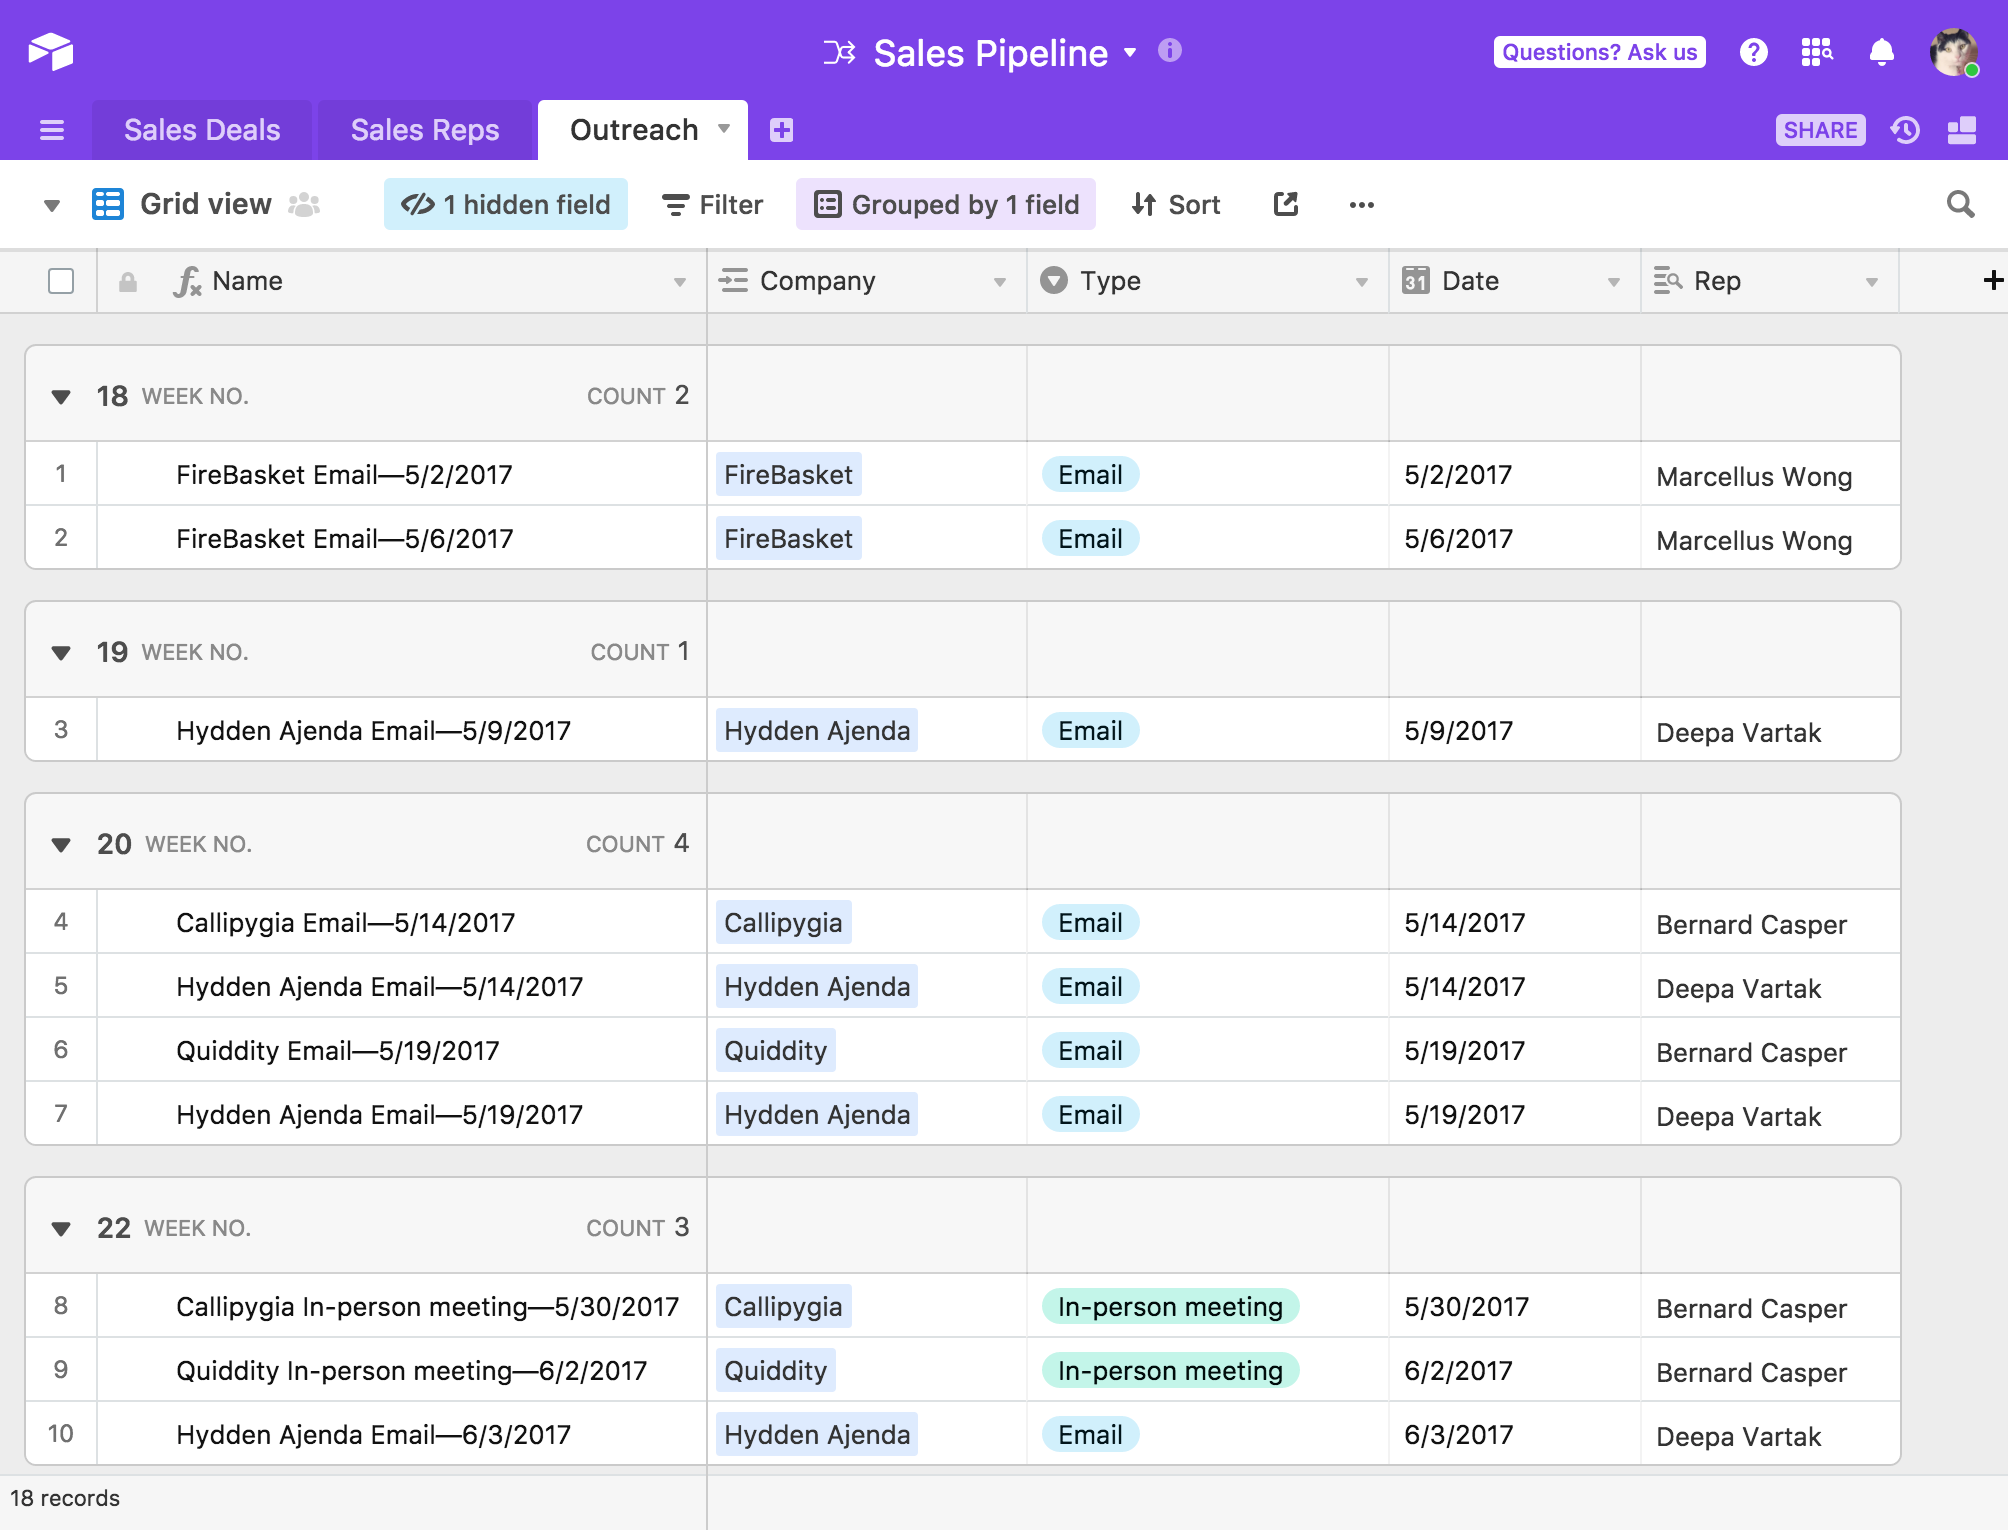2008x1530 pixels.
Task: Open the Outreach tab dropdown arrow
Action: [724, 129]
